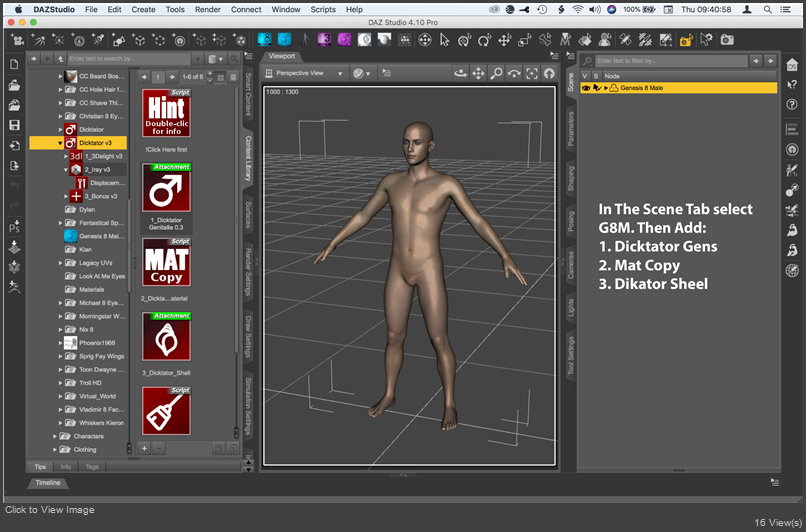Open the Perspective View dropdown
Viewport: 806px width, 532px height.
coord(304,74)
